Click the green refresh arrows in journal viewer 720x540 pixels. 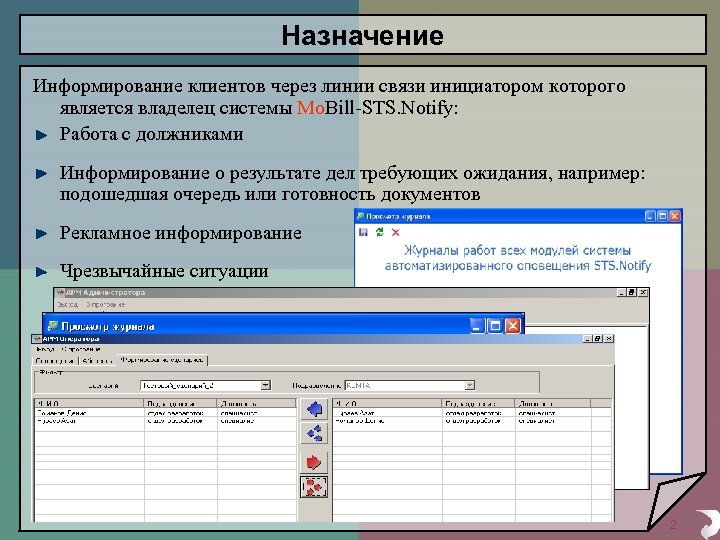pos(379,232)
